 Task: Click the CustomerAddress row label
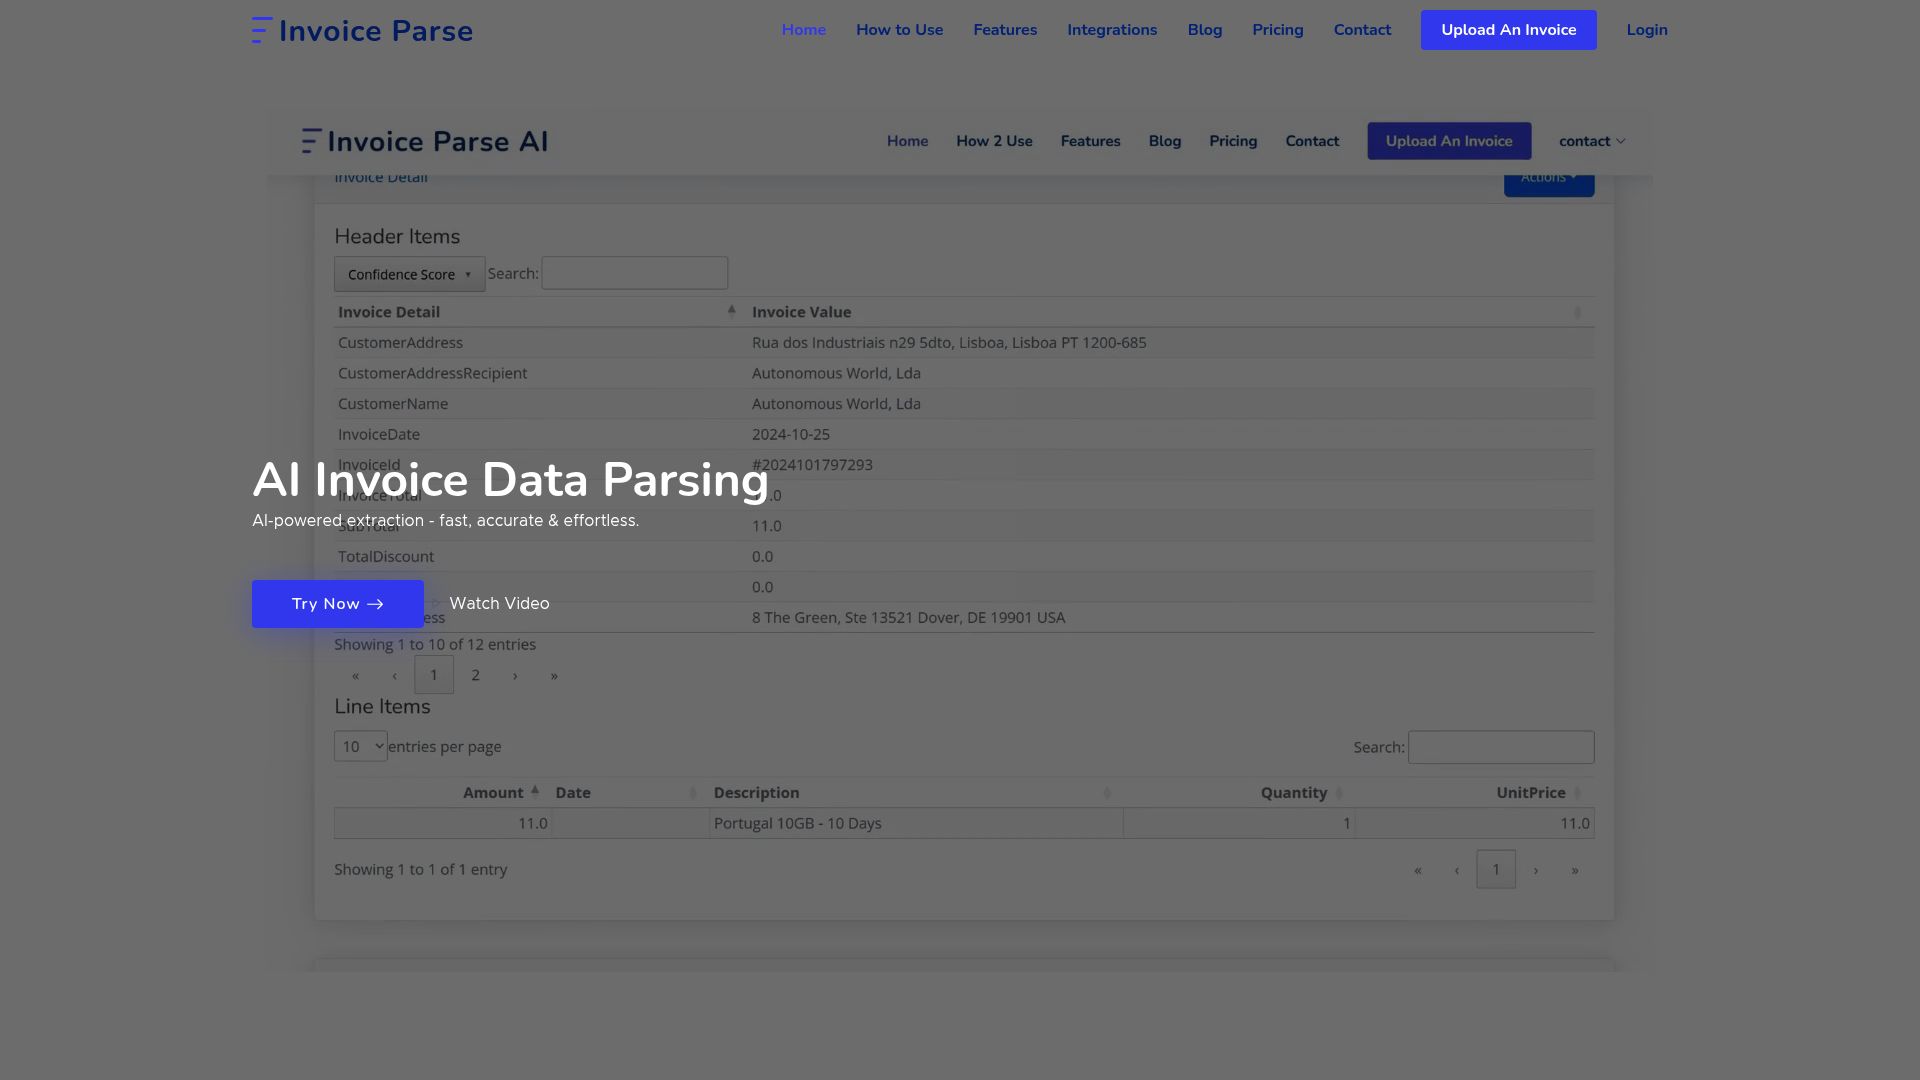[400, 342]
